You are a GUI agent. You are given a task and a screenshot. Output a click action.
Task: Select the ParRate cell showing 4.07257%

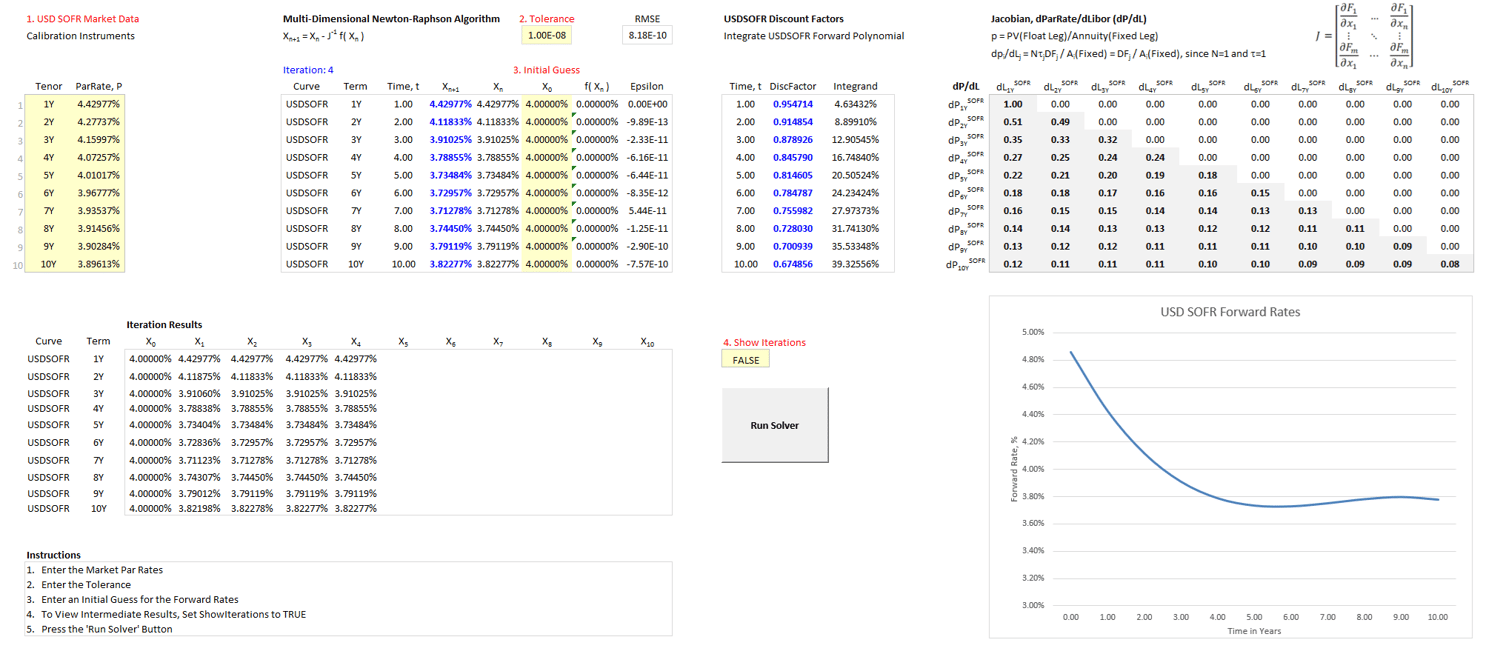click(98, 158)
